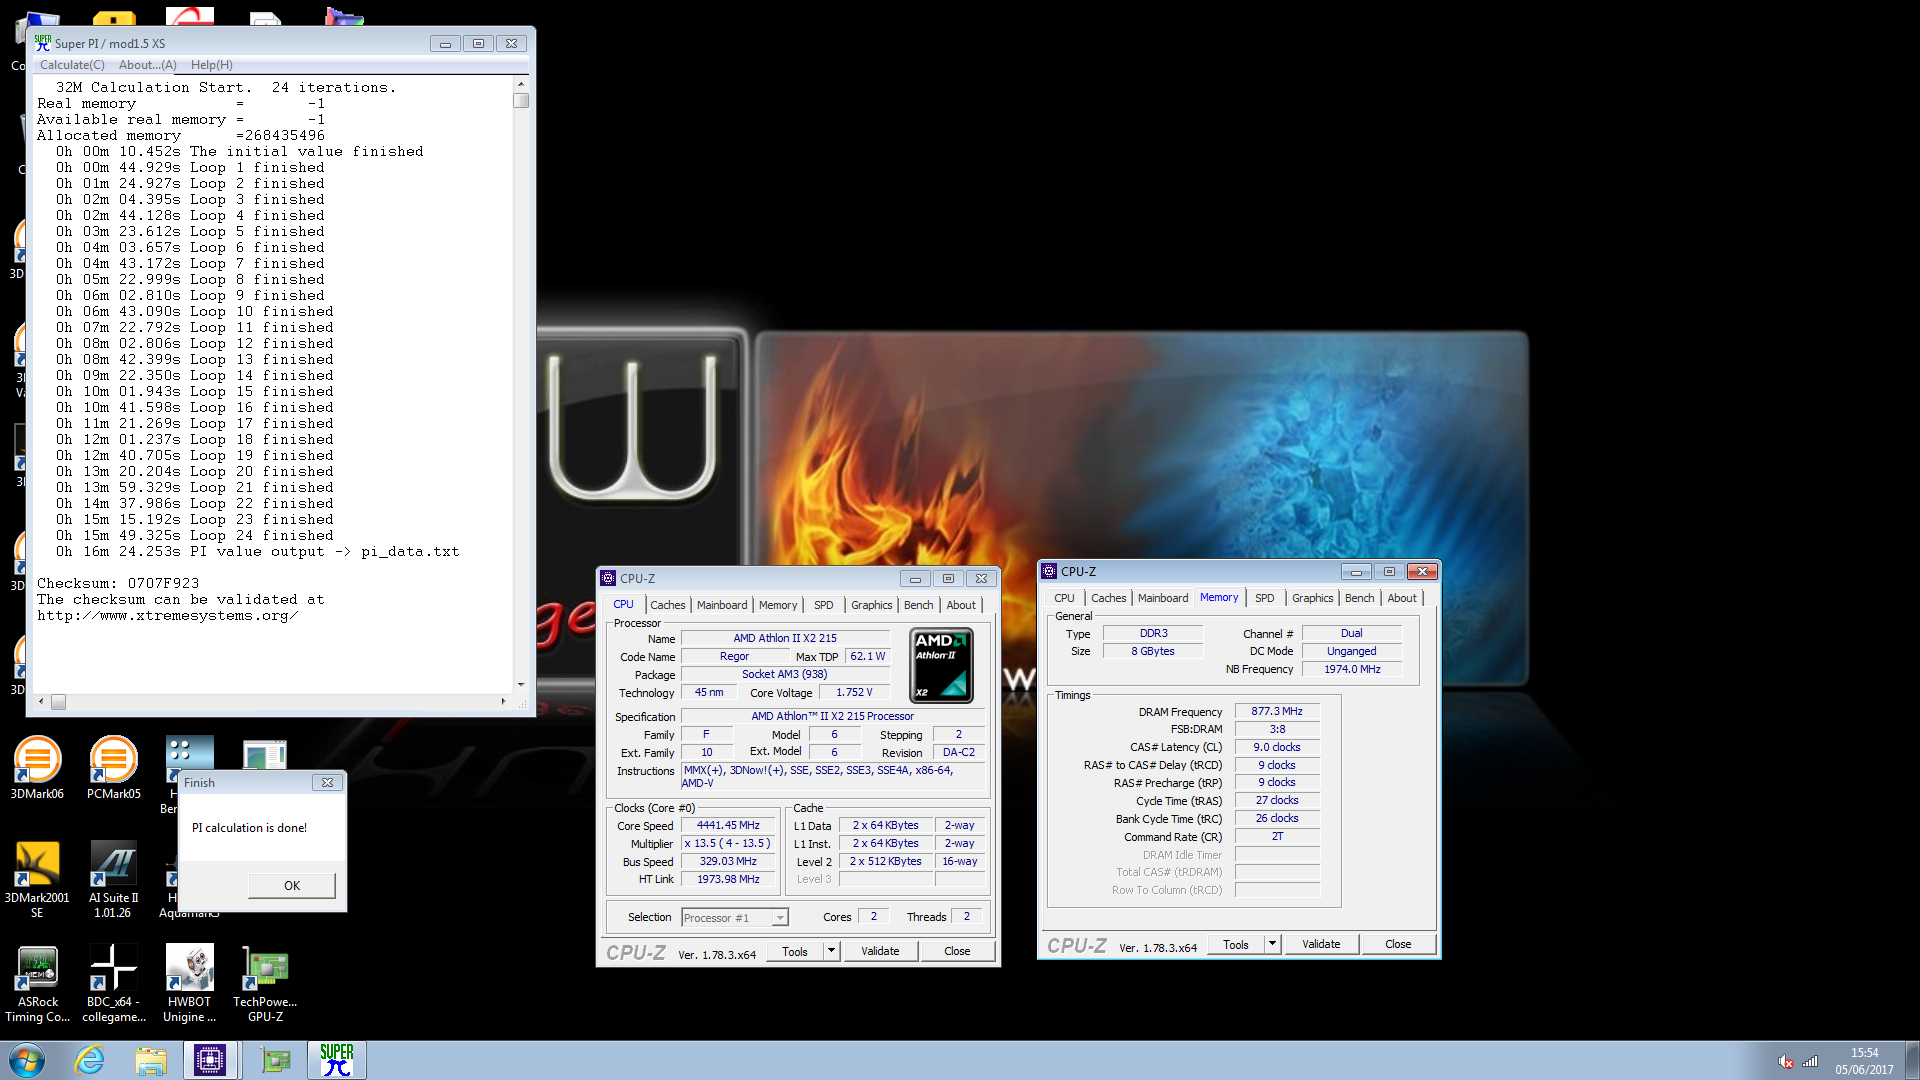The height and width of the screenshot is (1080, 1920).
Task: Click the Checksum: 0707F923 line in Super PI
Action: coord(118,583)
